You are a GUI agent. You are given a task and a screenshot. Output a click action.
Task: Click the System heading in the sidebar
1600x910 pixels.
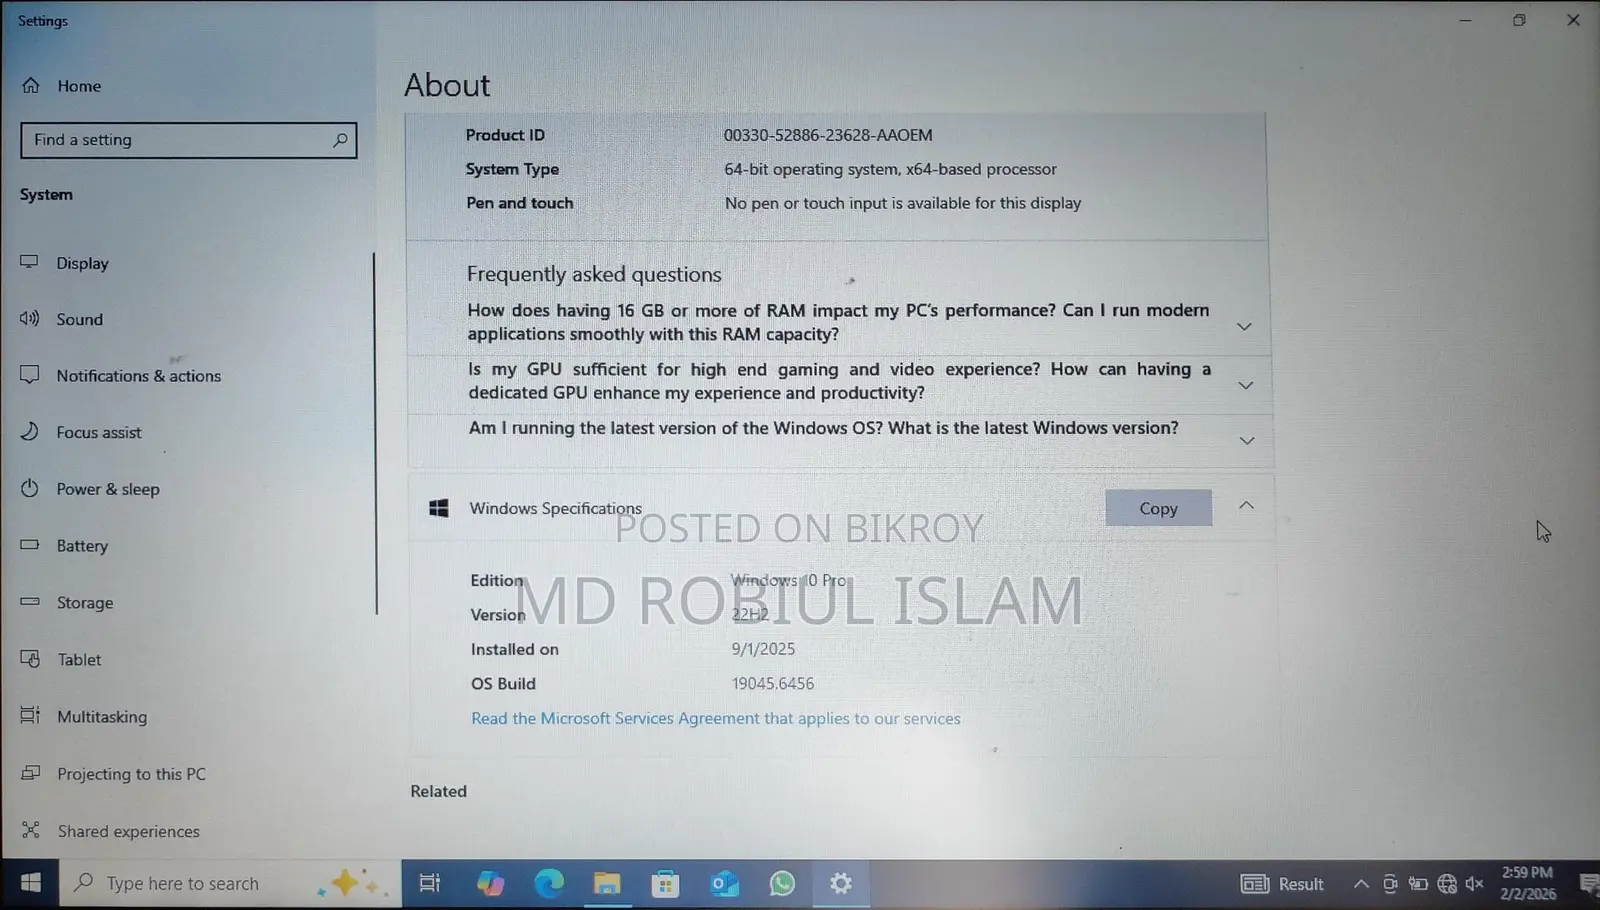tap(46, 194)
